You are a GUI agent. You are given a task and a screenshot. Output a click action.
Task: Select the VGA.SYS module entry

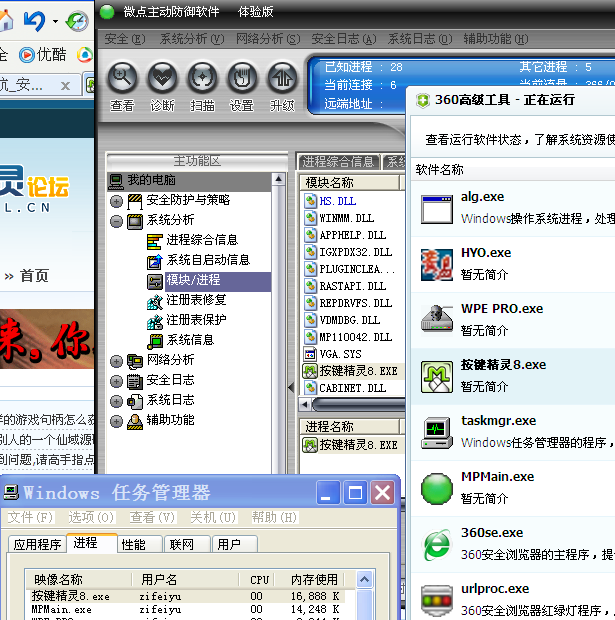pyautogui.click(x=340, y=354)
